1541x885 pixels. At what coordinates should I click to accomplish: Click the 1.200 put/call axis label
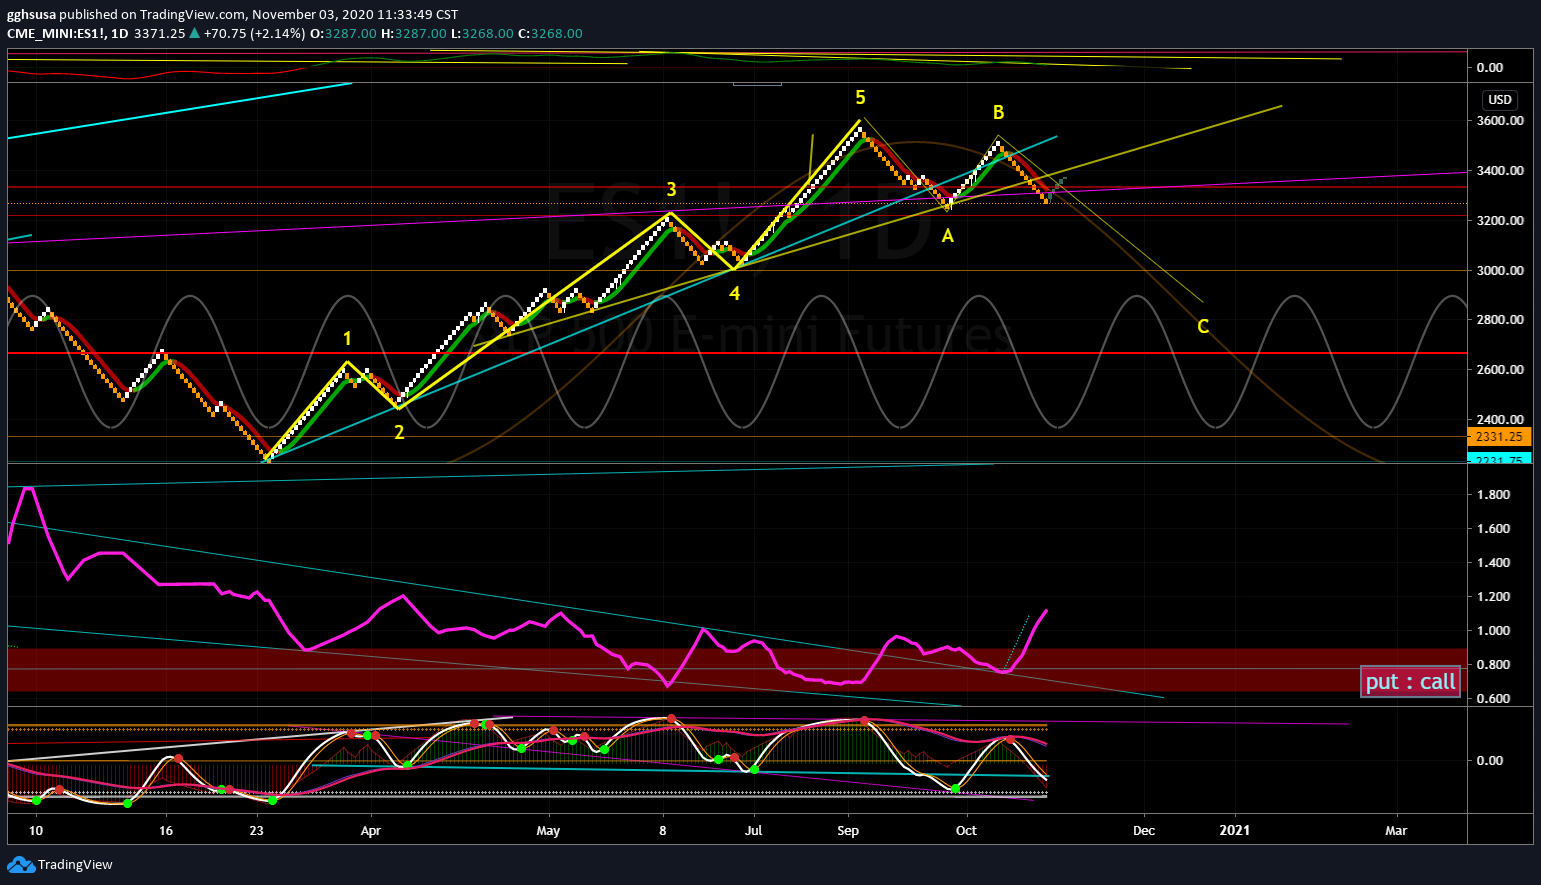[x=1493, y=597]
